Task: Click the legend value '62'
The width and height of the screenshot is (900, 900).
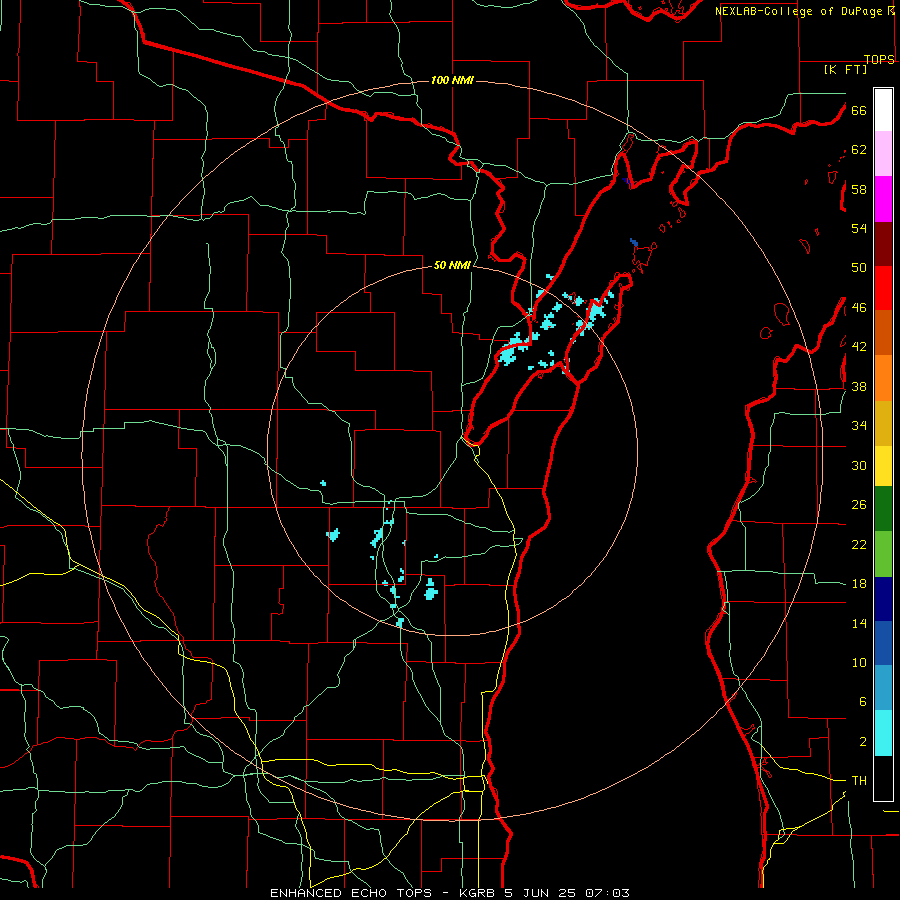Action: tap(859, 150)
